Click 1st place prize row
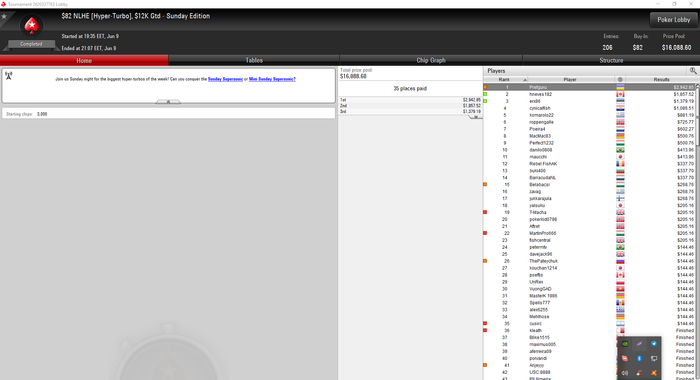Image resolution: width=700 pixels, height=380 pixels. click(x=410, y=100)
